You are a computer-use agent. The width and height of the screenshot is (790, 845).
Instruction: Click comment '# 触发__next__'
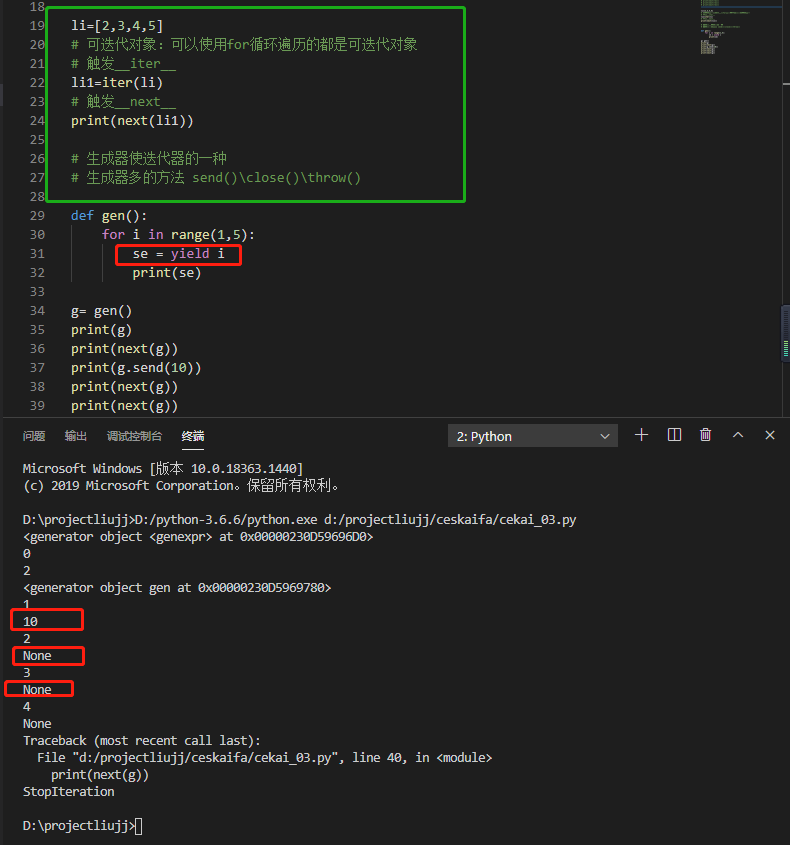(123, 102)
